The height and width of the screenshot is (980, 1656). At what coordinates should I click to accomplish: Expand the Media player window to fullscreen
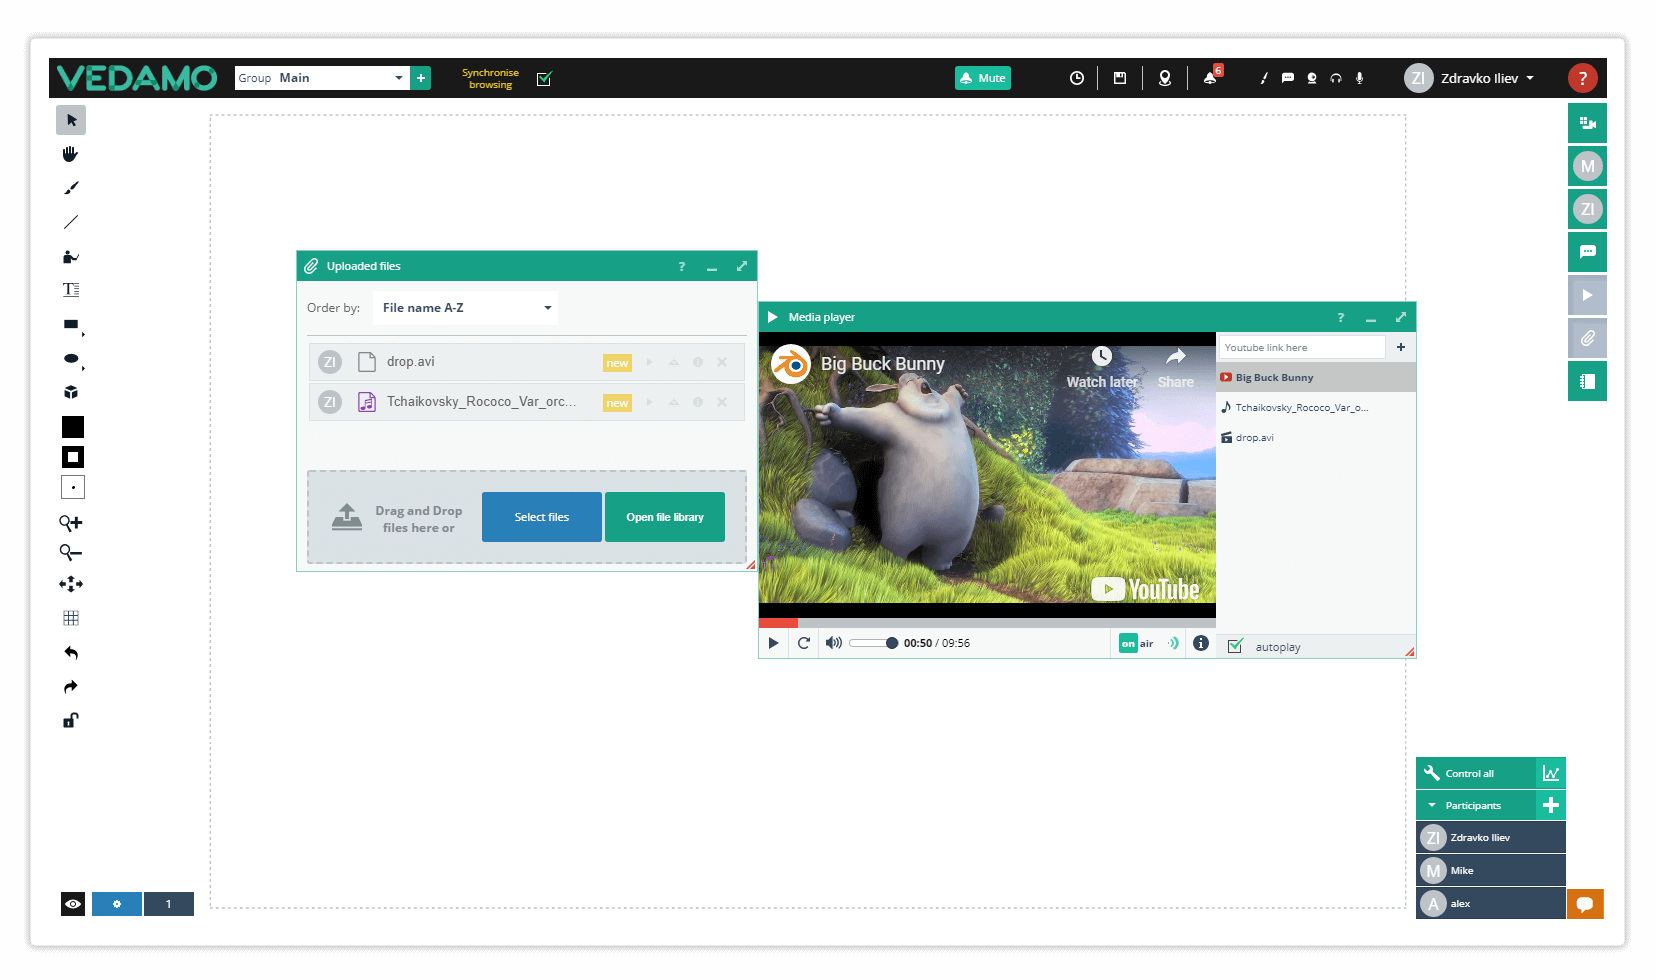[x=1401, y=317]
